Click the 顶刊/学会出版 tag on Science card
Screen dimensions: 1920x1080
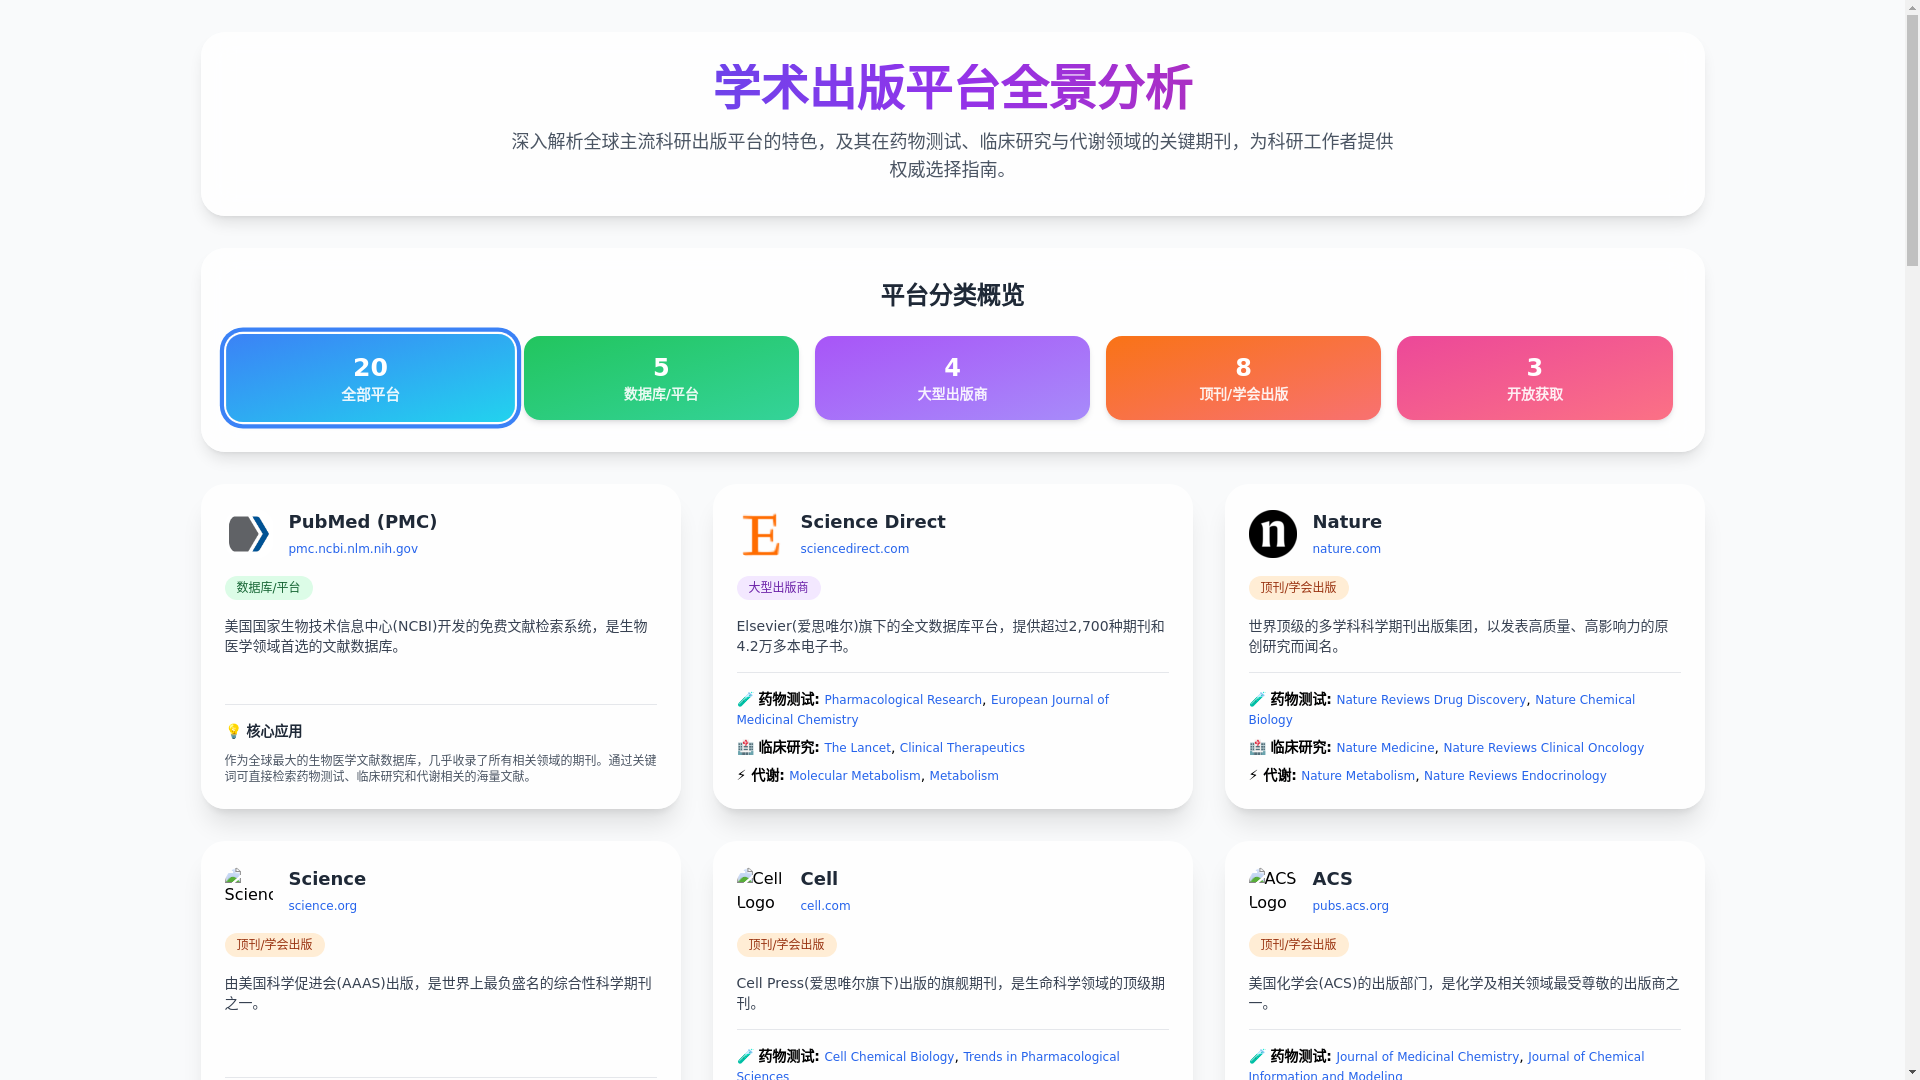point(274,945)
